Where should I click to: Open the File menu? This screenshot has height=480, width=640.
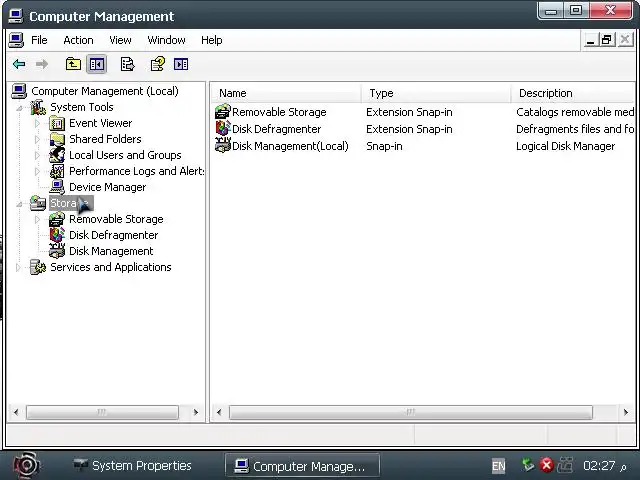(x=39, y=40)
